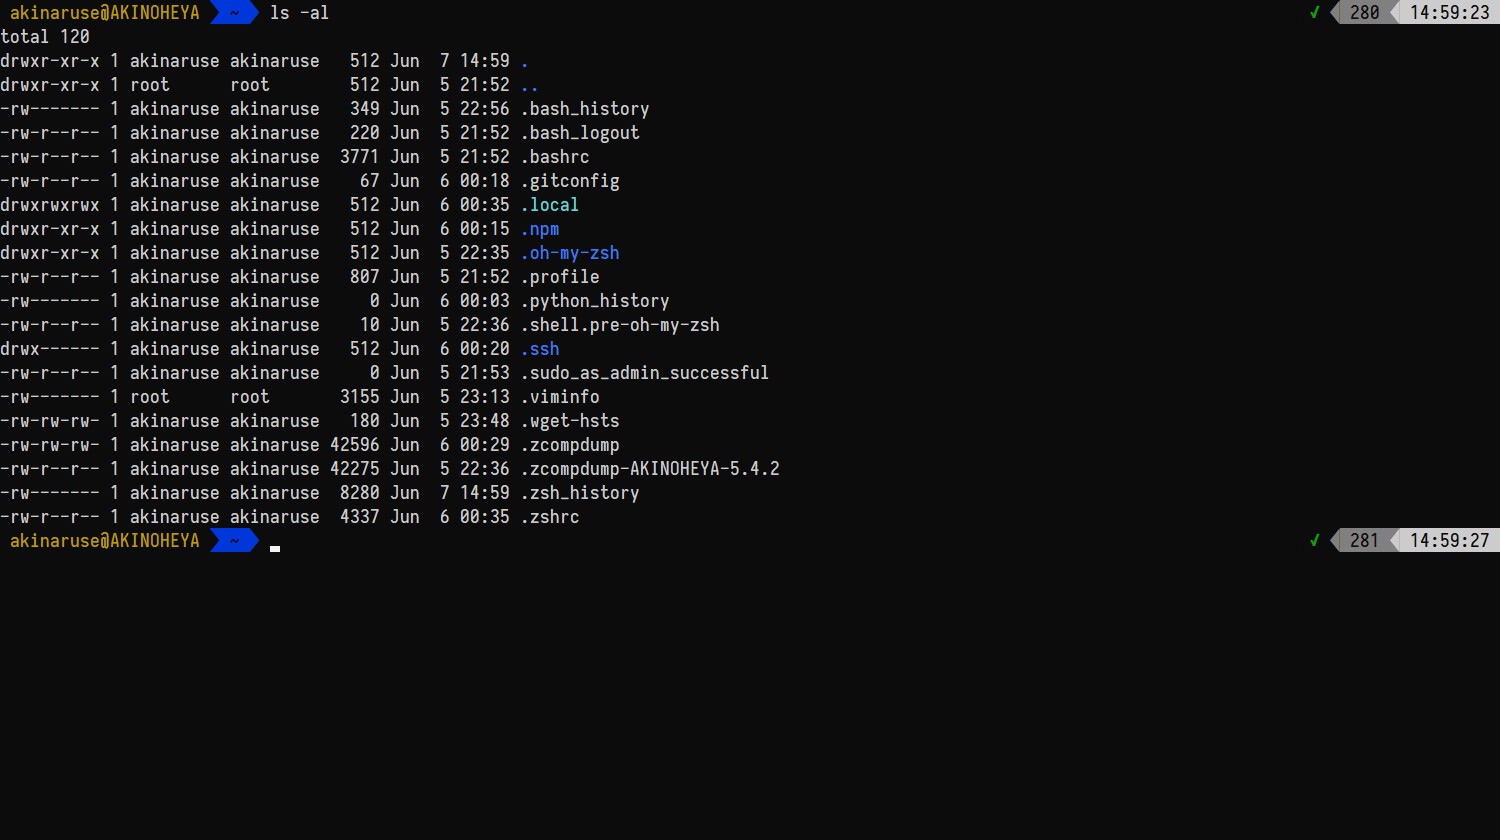Click the 14:59:27 timestamp in the right prompt
Image resolution: width=1500 pixels, height=840 pixels.
coord(1449,541)
